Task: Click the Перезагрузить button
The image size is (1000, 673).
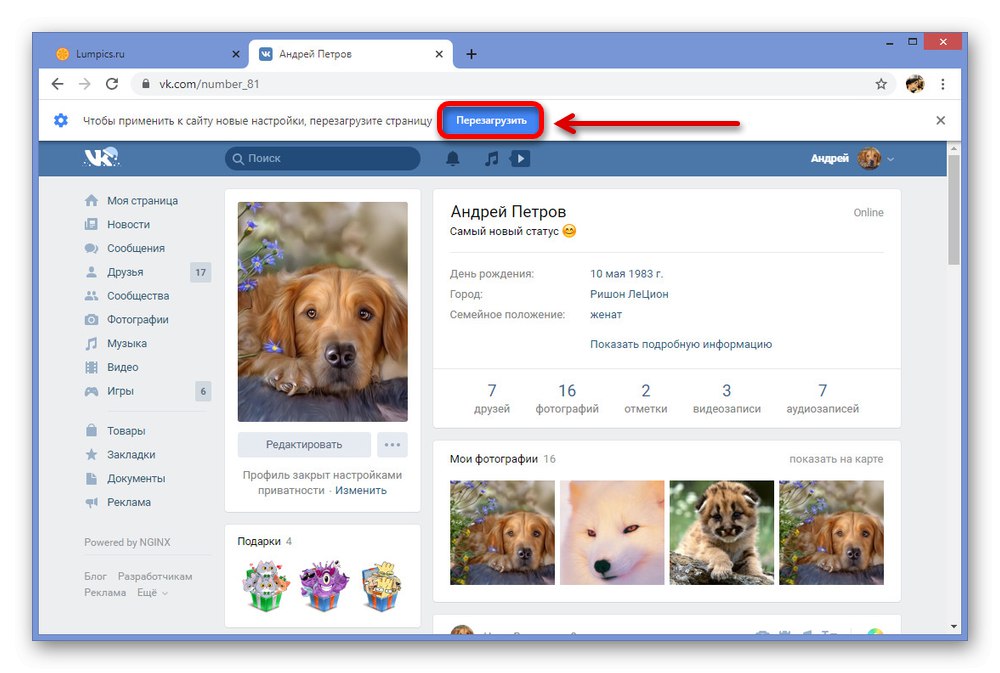Action: (x=491, y=120)
